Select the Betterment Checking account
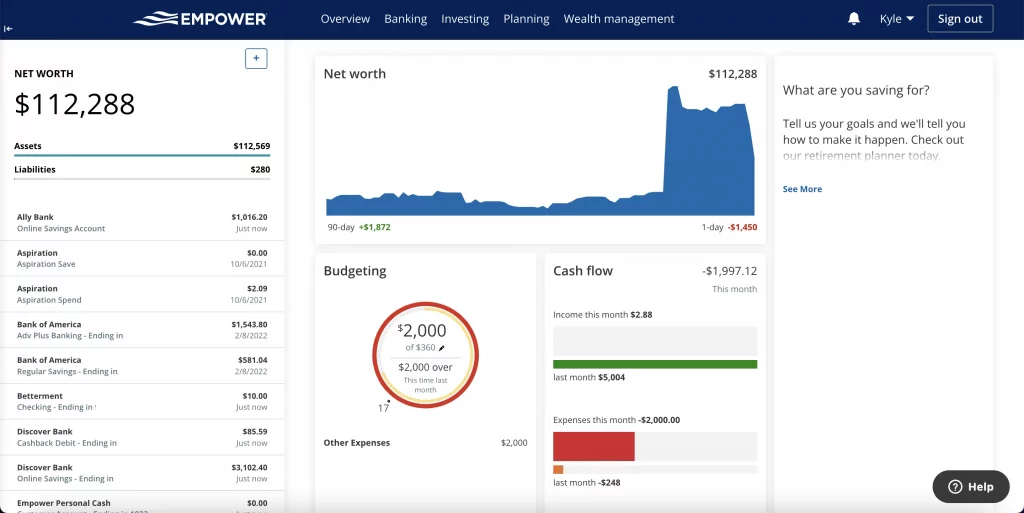Viewport: 1024px width, 513px height. (142, 401)
